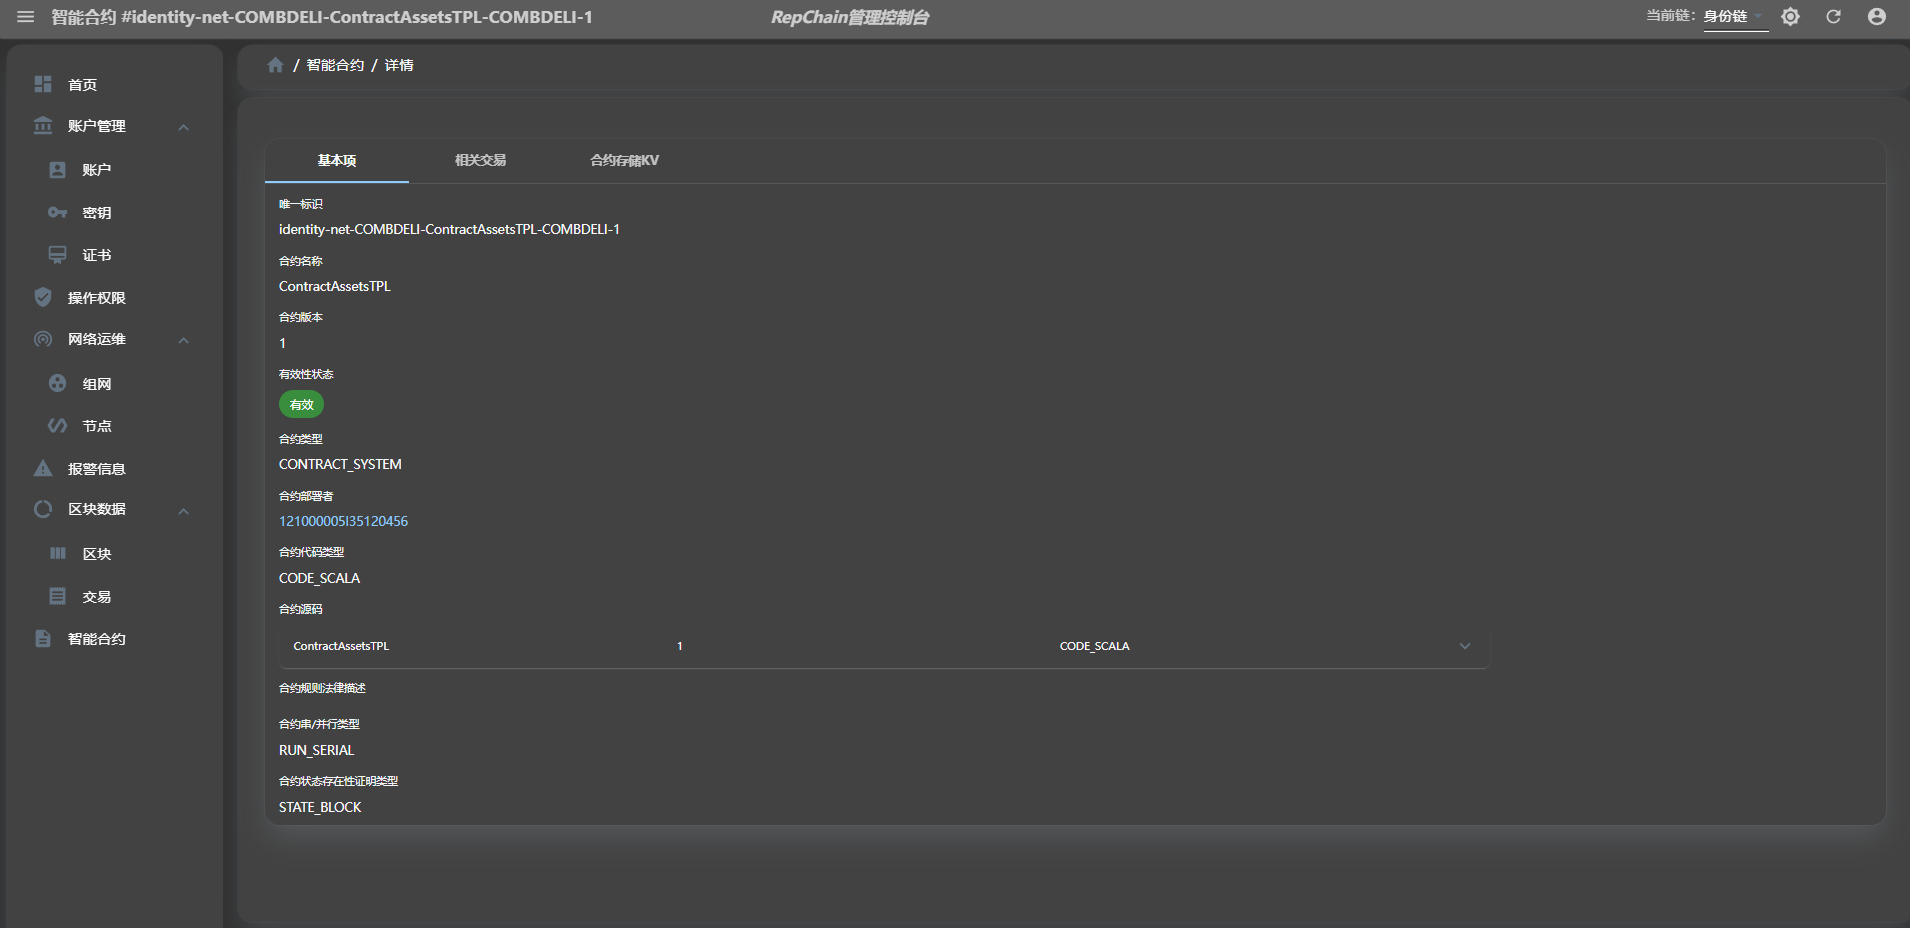Click the refresh icon in header
Viewport: 1910px width, 928px height.
(x=1833, y=17)
